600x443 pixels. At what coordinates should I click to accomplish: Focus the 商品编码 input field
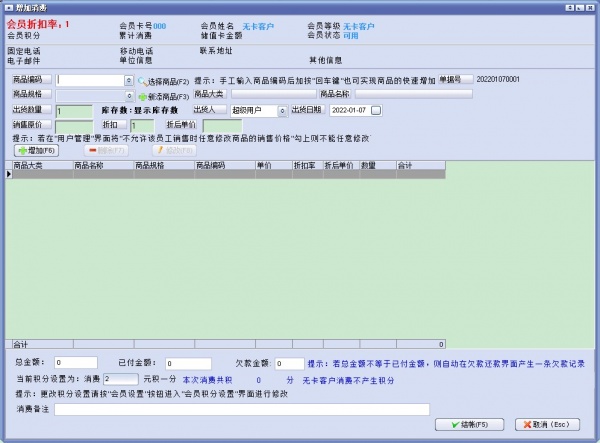click(90, 80)
